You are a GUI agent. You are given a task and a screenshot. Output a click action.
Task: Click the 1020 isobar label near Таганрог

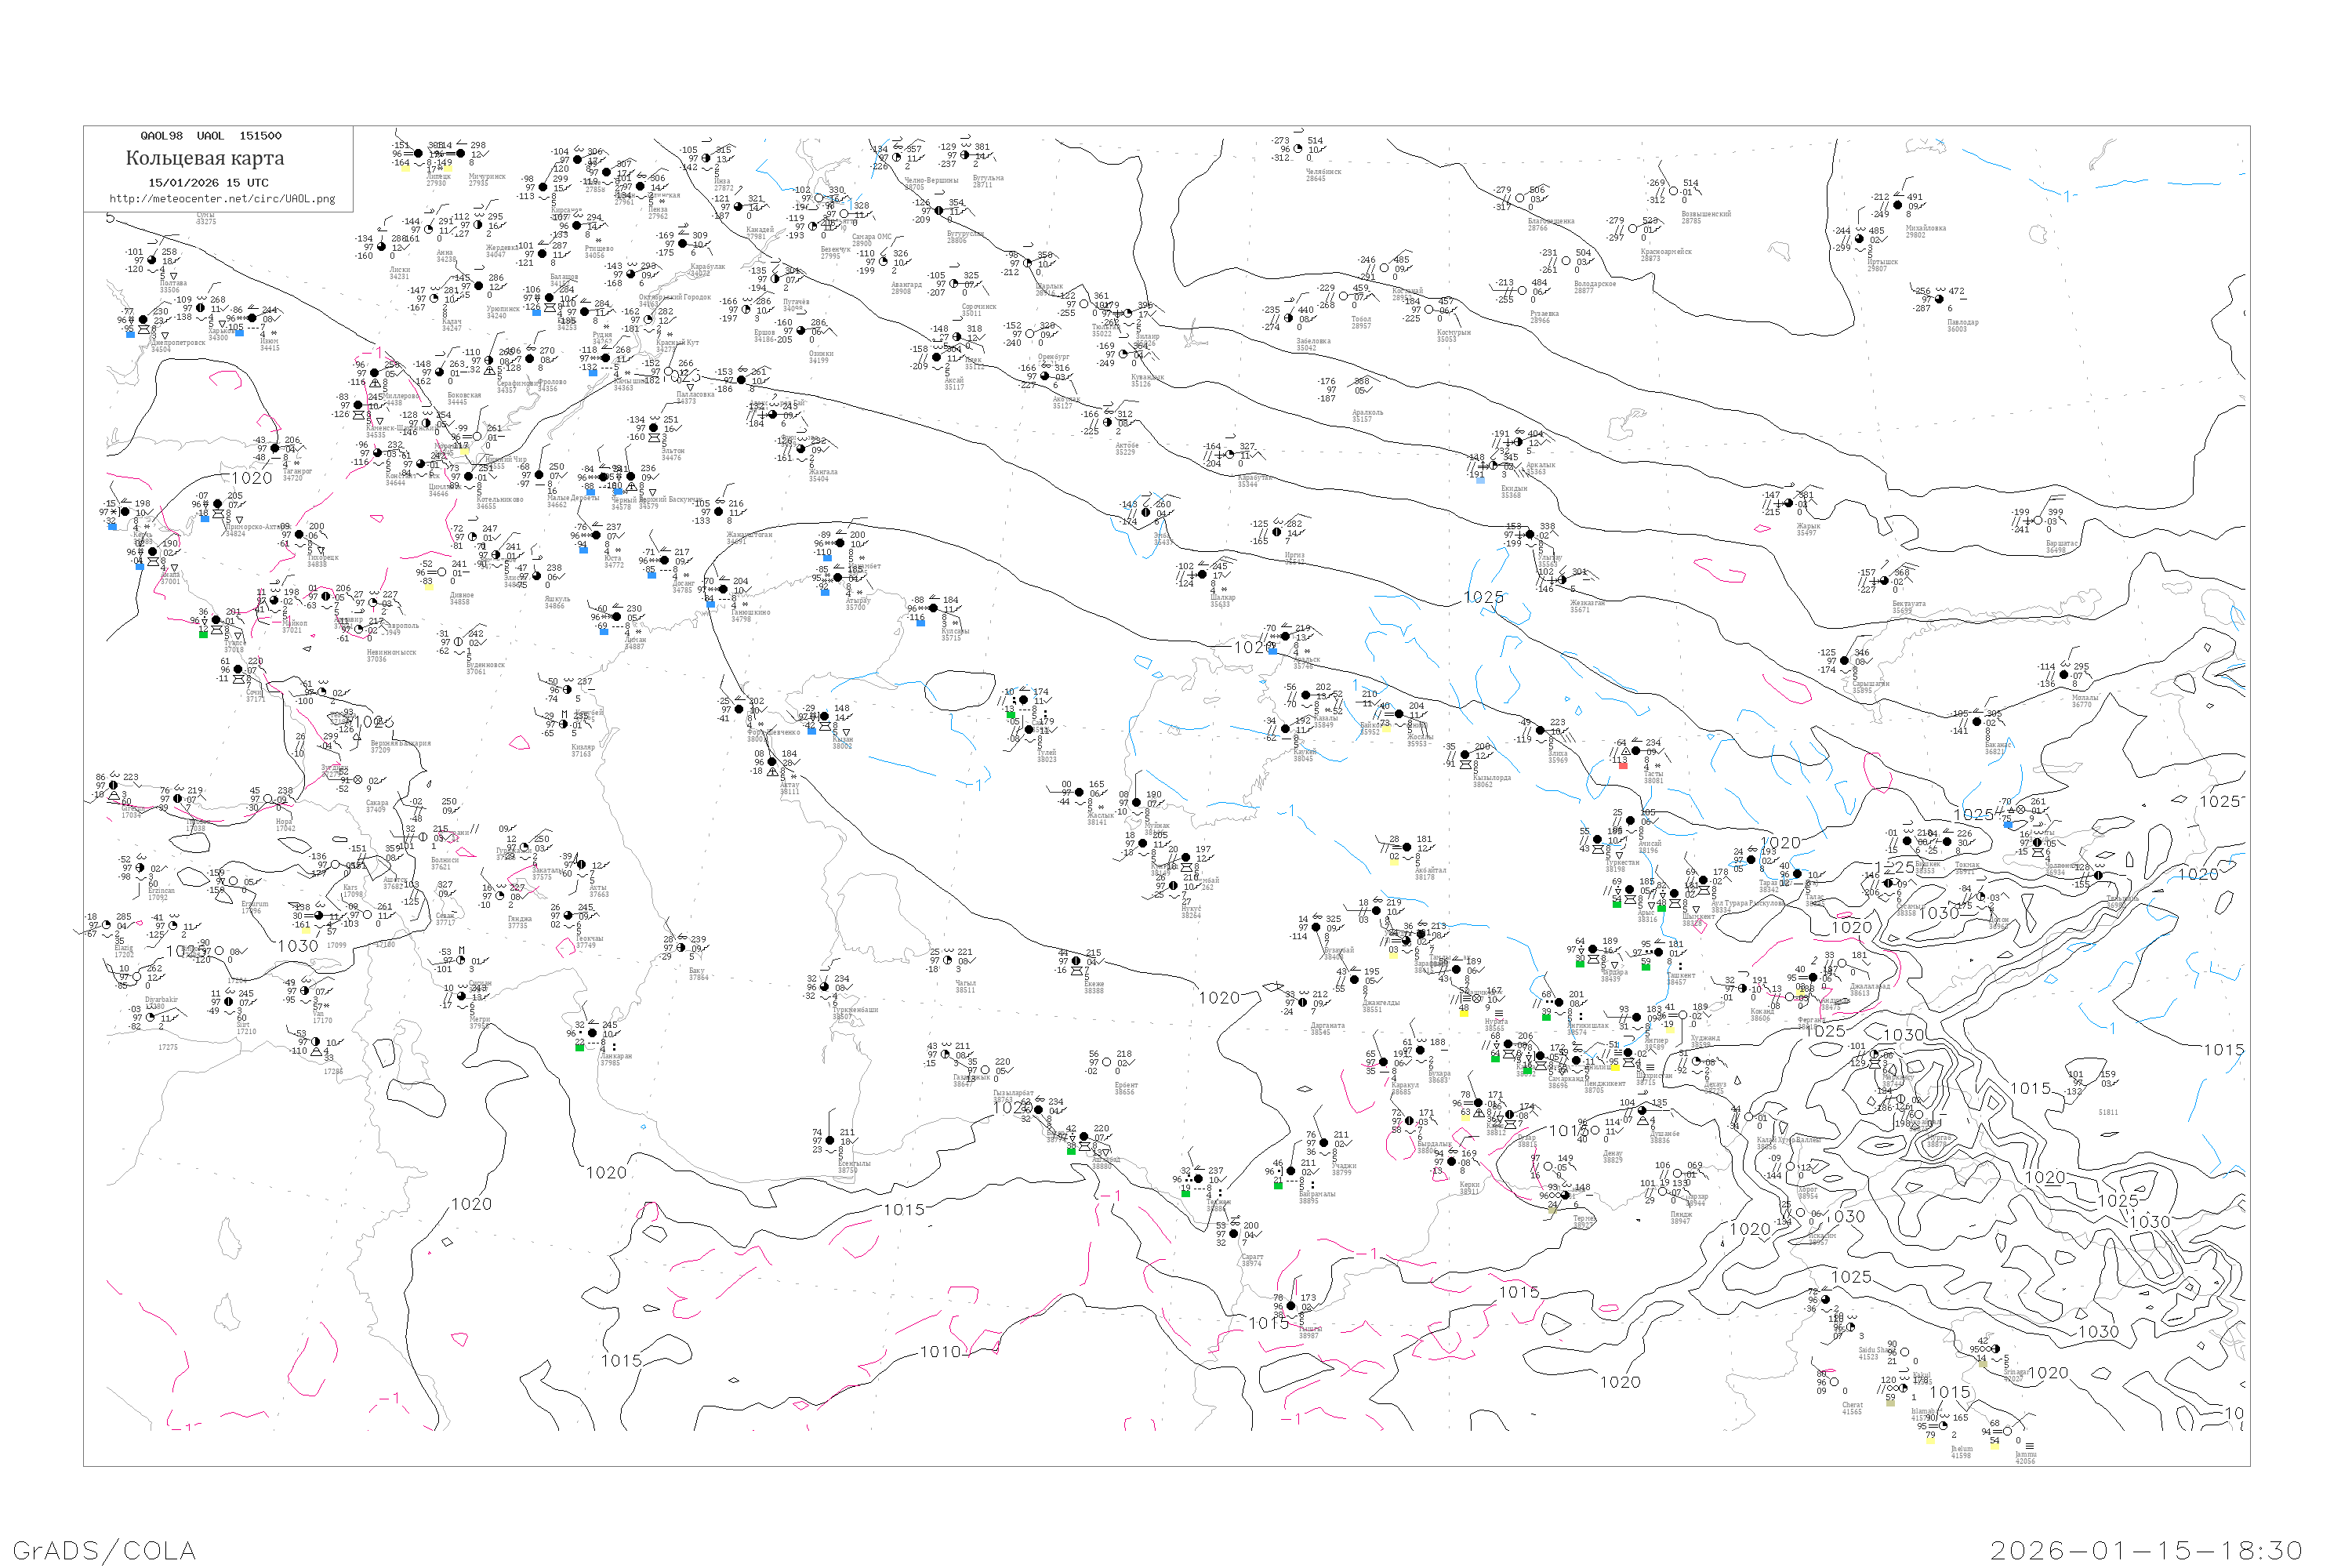coord(252,478)
